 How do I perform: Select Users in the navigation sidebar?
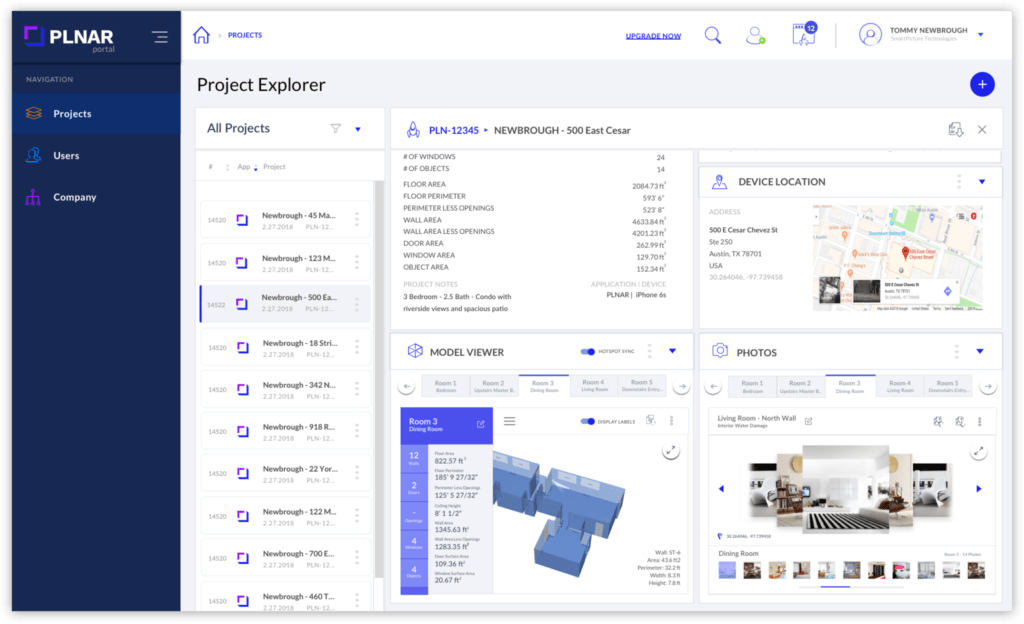tap(66, 156)
